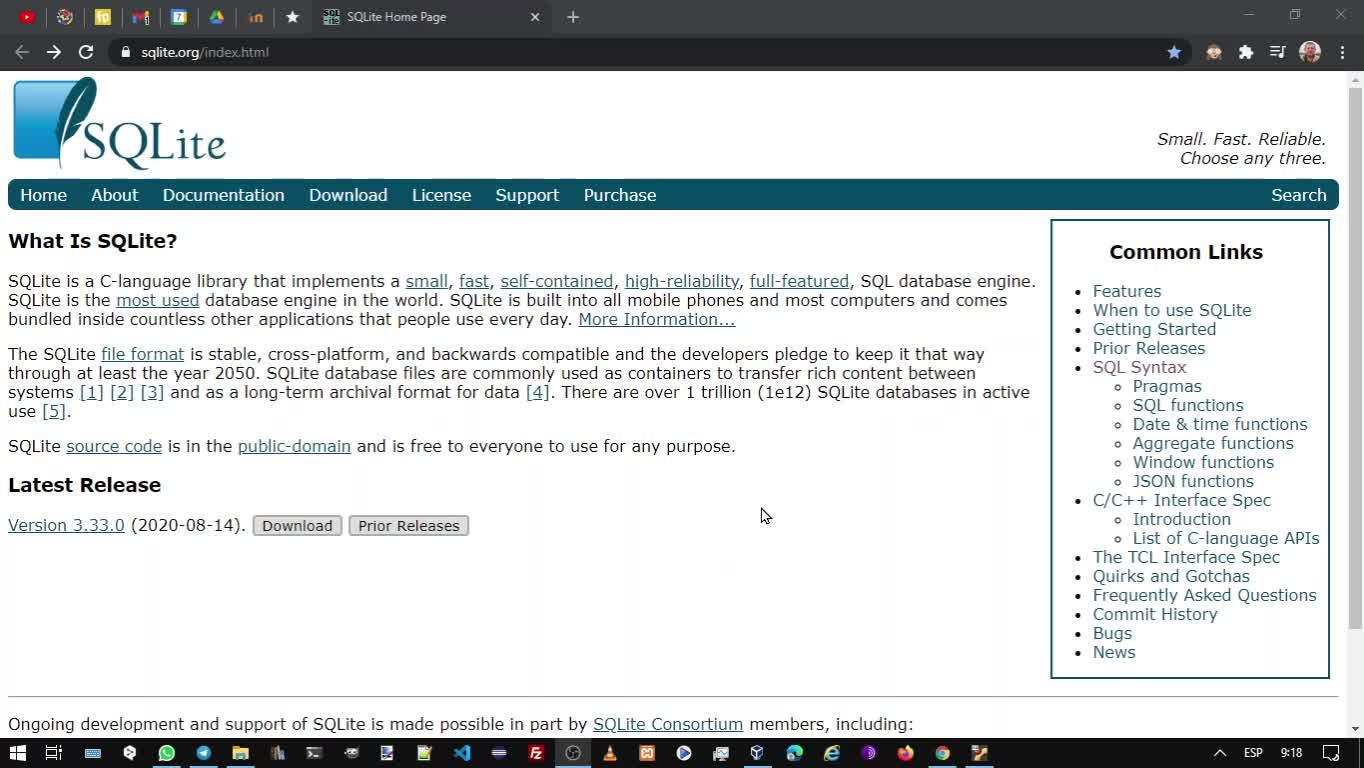1364x768 pixels.
Task: Click Search in the navigation bar
Action: (x=1299, y=195)
